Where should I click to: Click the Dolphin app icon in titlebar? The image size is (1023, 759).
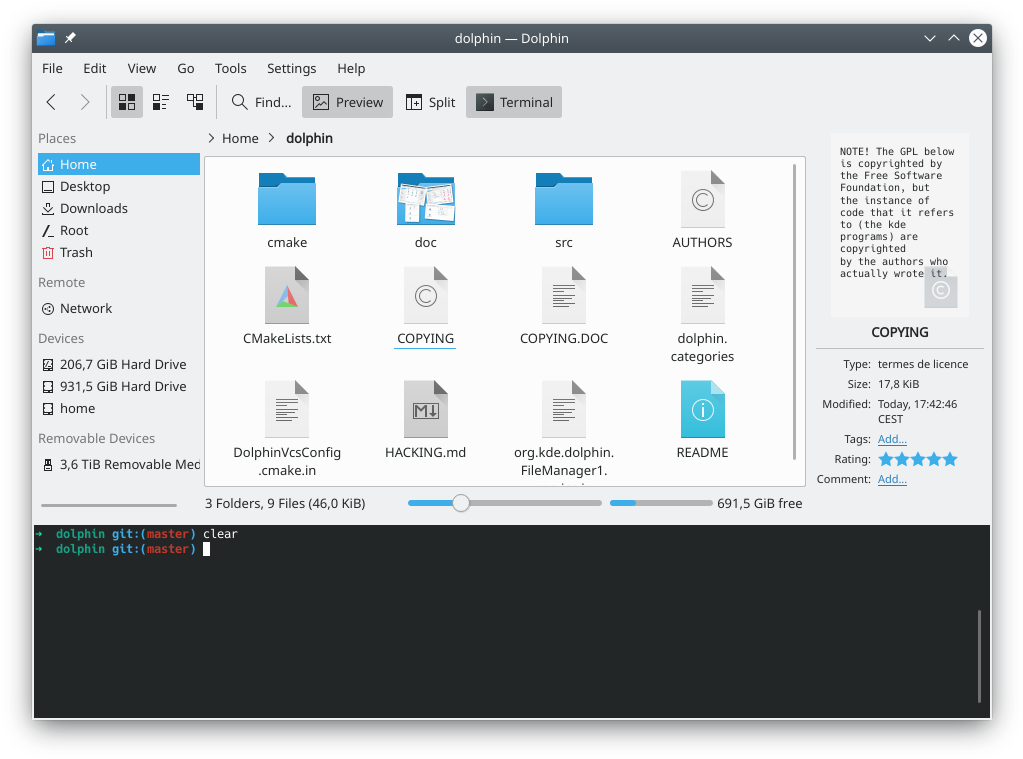point(46,39)
